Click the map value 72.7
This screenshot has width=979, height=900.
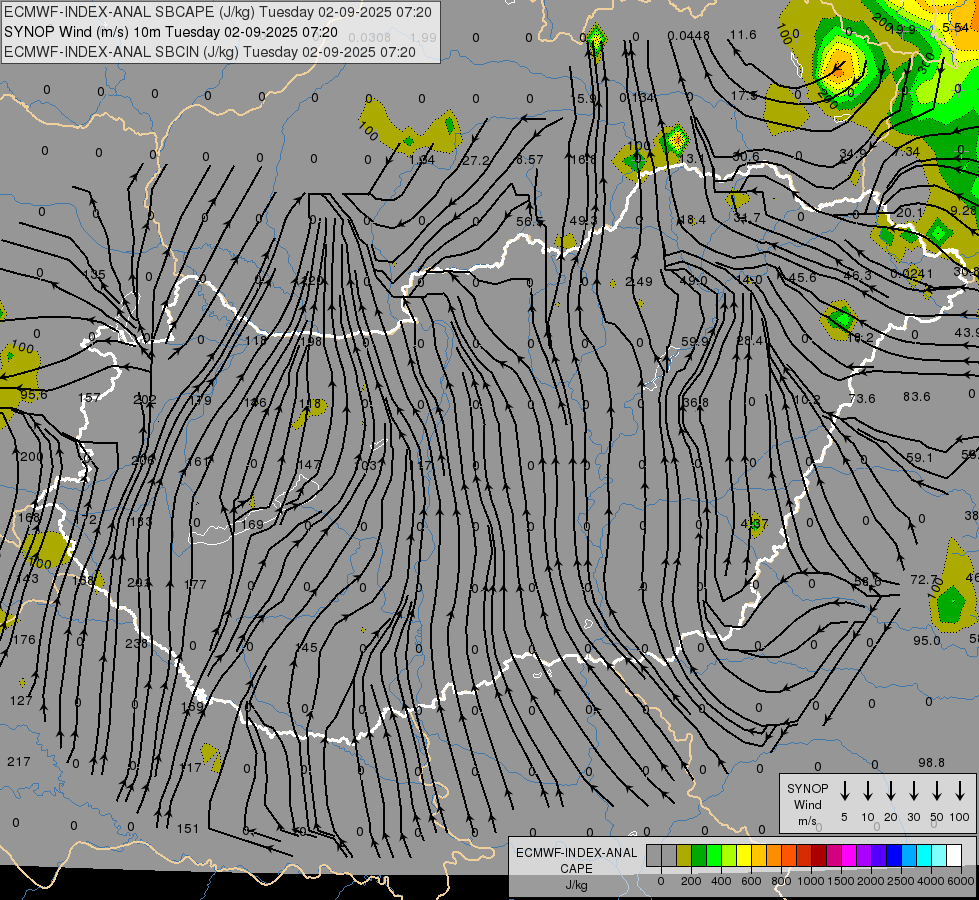coord(923,580)
